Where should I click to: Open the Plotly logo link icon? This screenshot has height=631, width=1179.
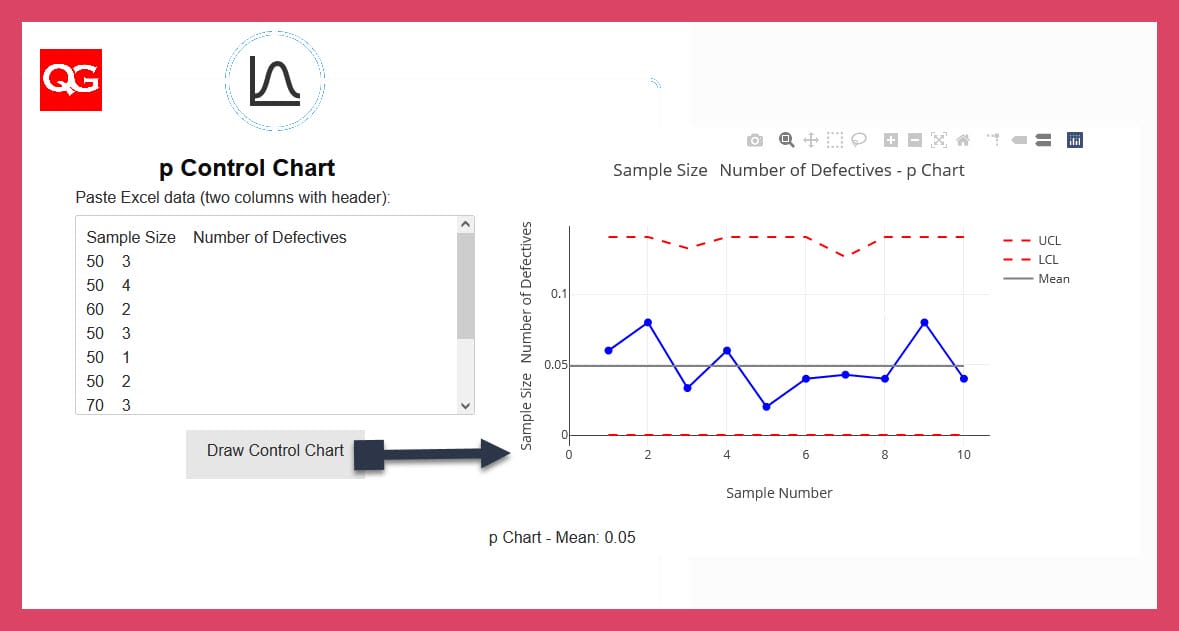point(1075,140)
